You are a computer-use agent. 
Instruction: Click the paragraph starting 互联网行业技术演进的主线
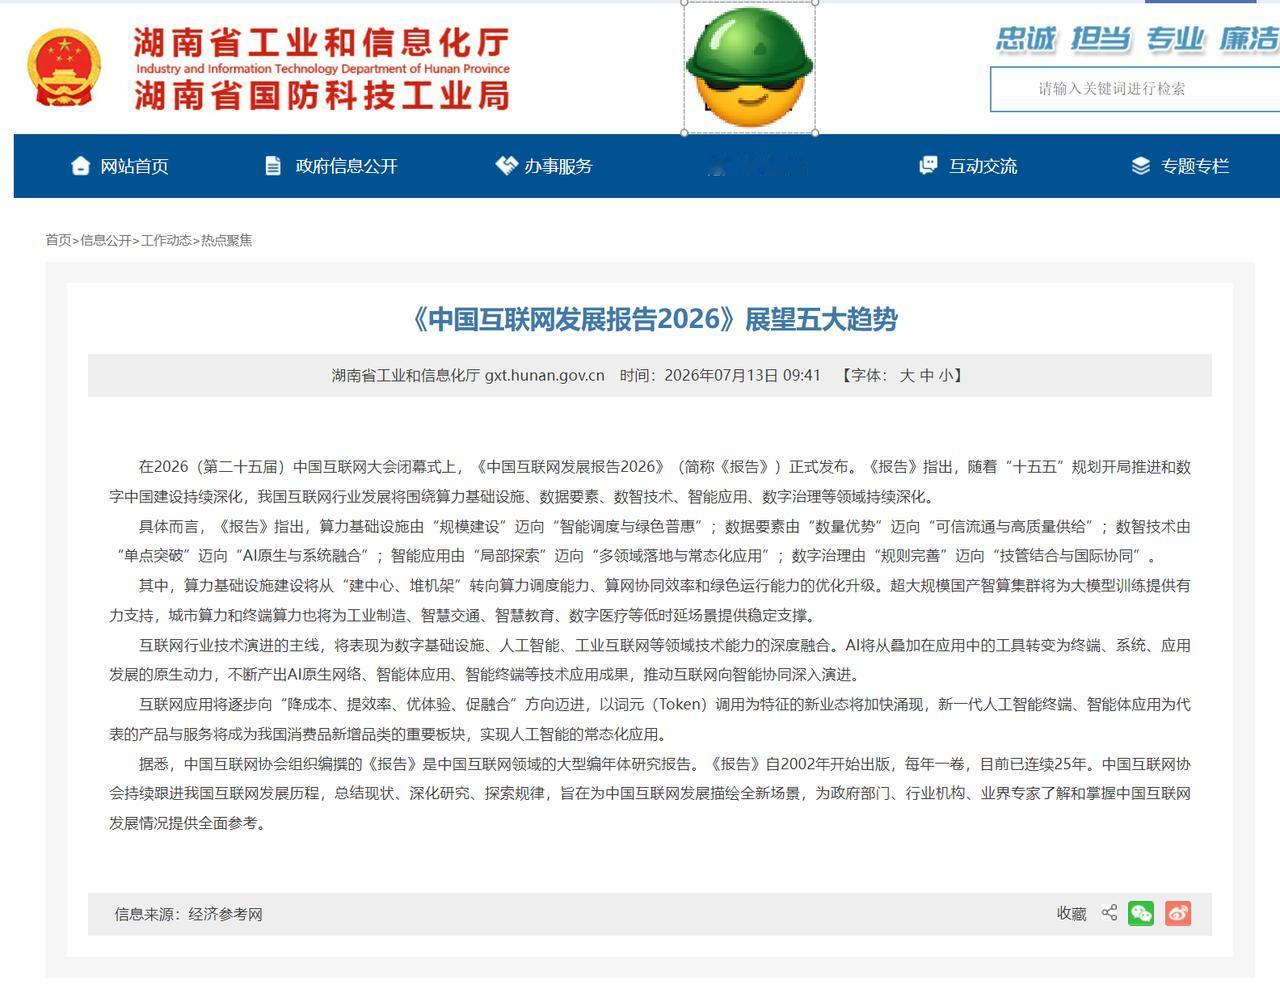point(650,660)
